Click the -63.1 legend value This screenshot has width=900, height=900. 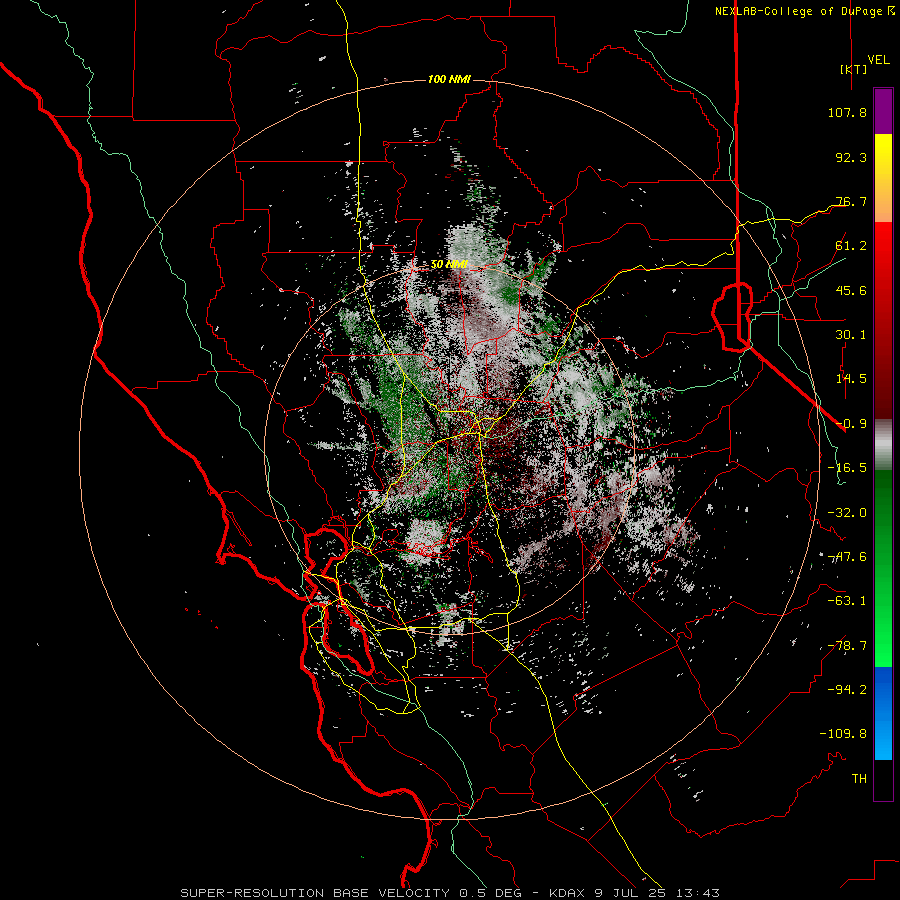847,601
